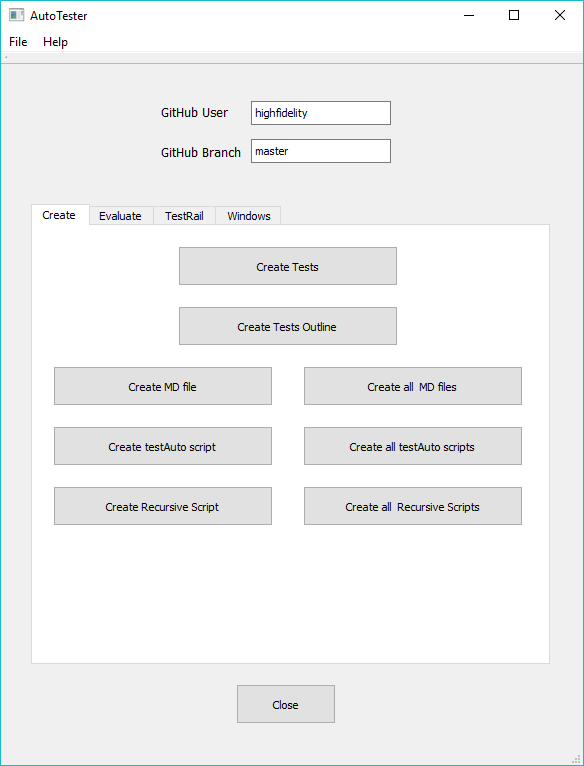Select the Create tab

[59, 215]
